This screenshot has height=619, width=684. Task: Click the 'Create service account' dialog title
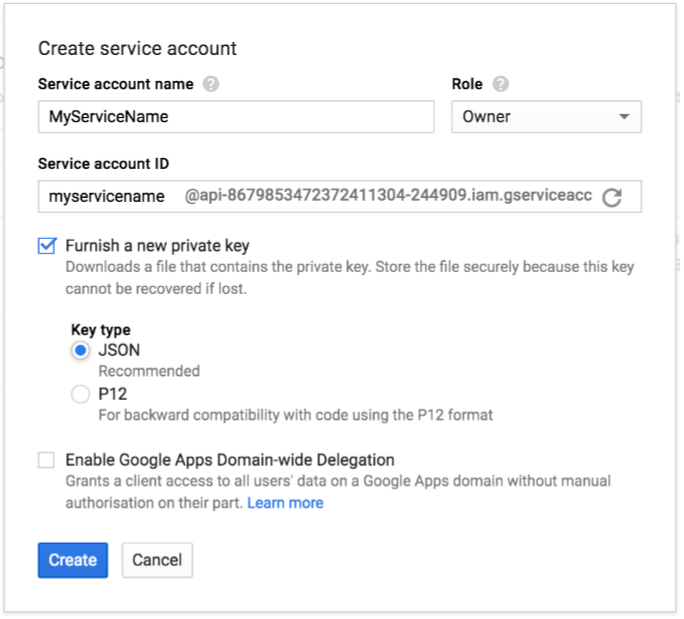pyautogui.click(x=137, y=48)
